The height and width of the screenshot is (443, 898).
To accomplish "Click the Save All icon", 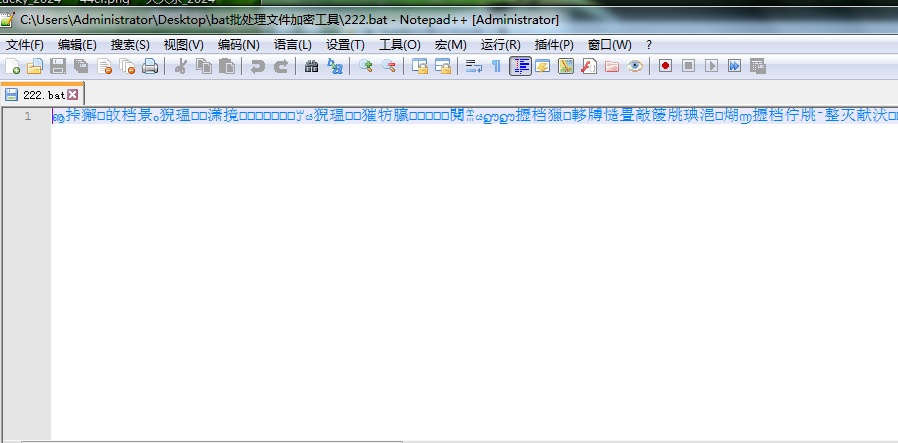I will point(81,66).
